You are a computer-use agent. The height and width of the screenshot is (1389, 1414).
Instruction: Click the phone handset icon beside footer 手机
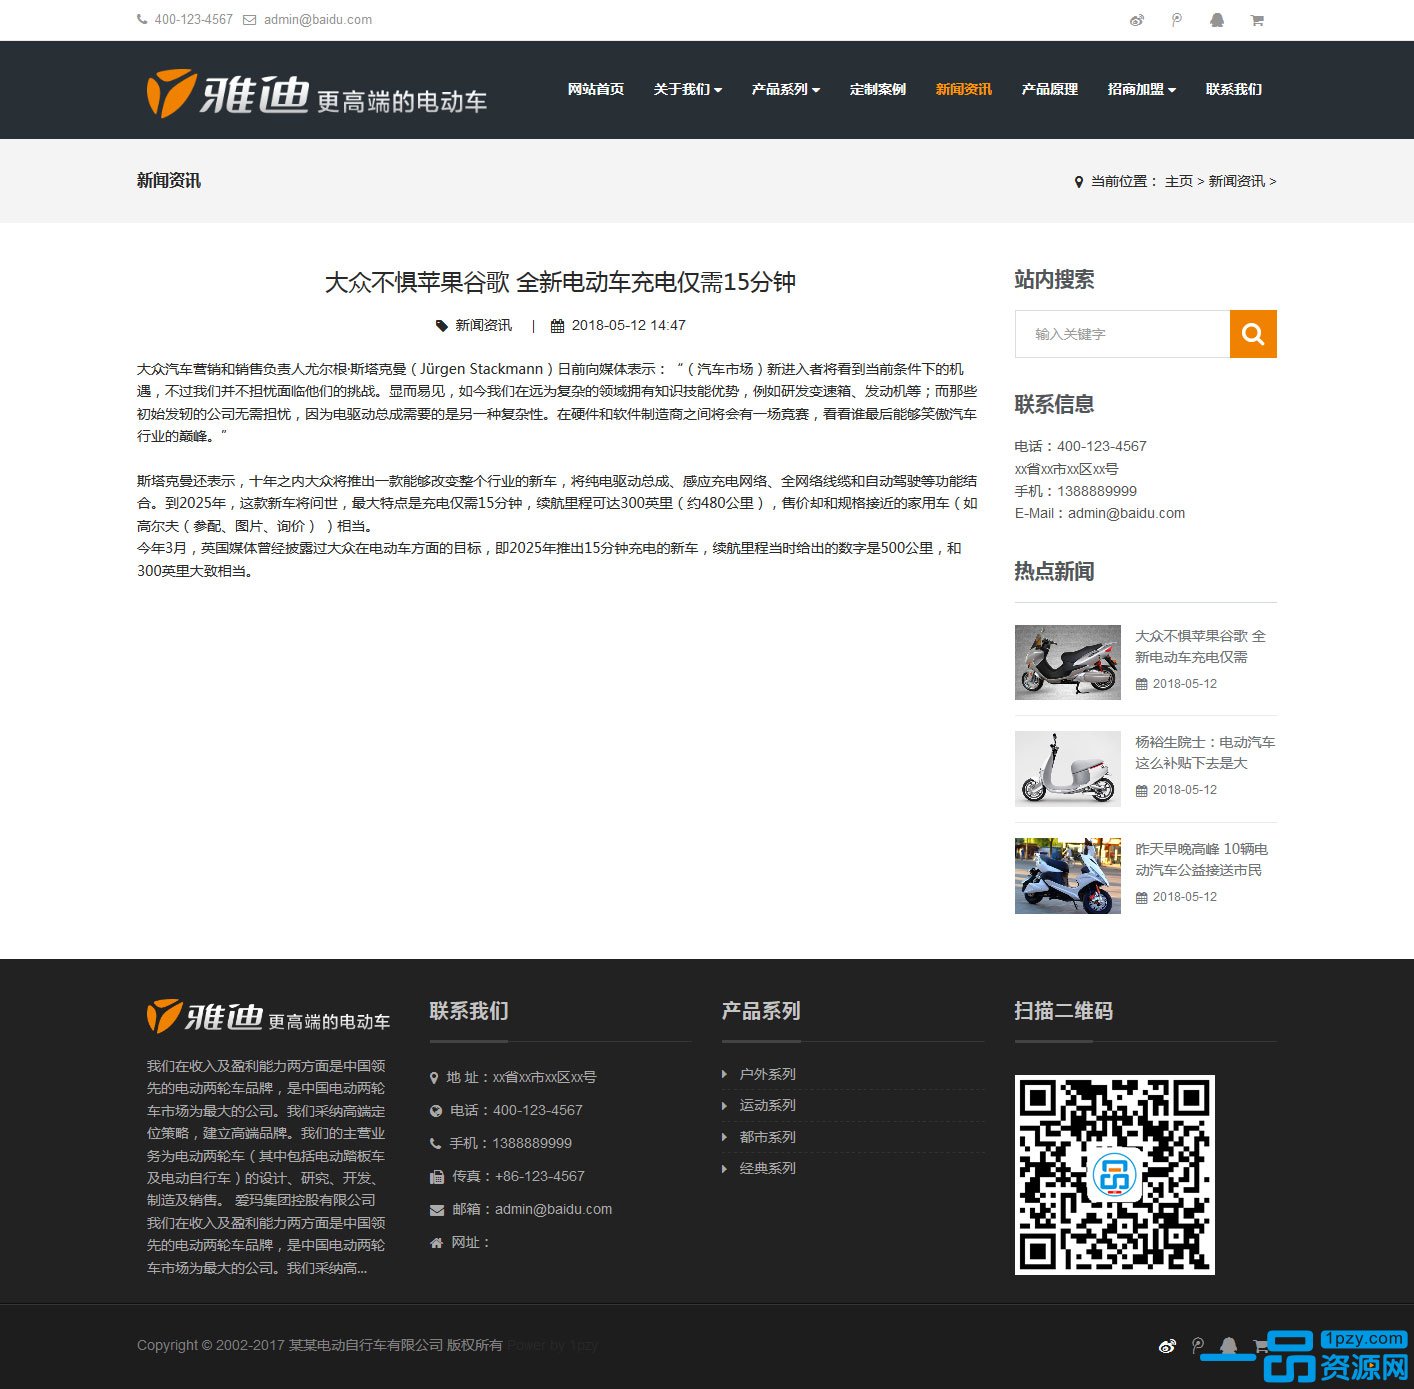[435, 1144]
